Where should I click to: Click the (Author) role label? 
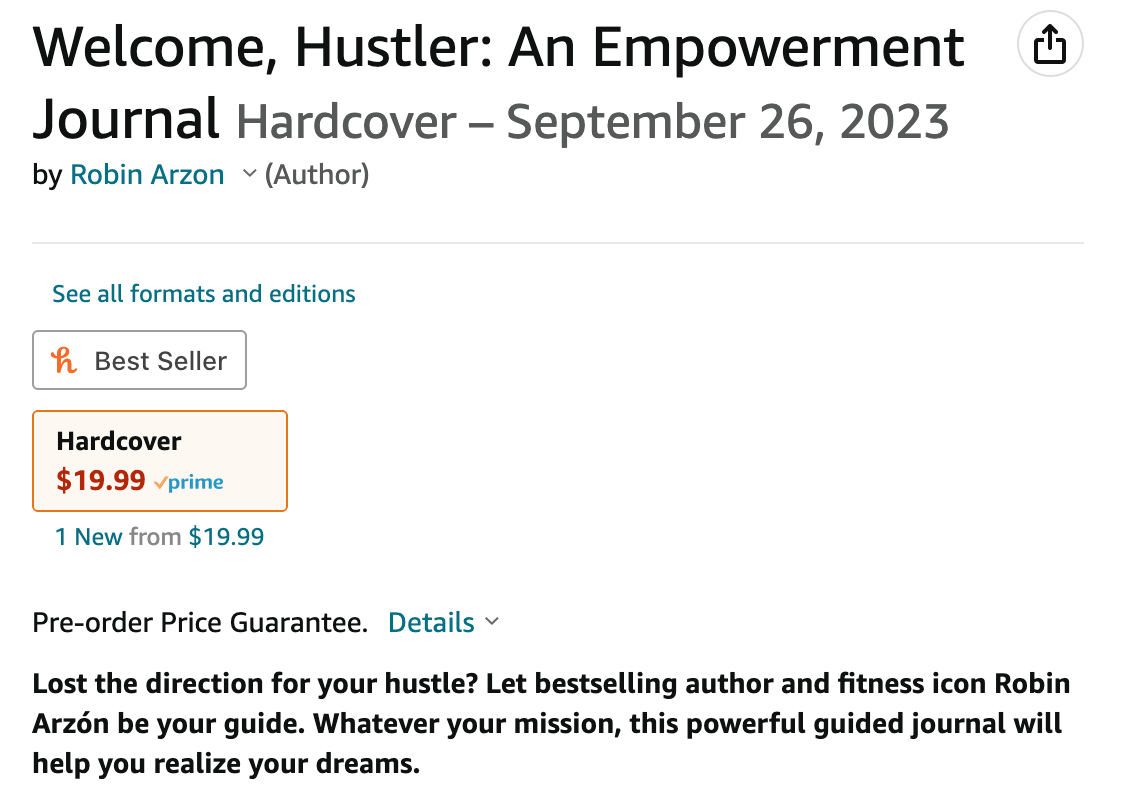(x=317, y=175)
